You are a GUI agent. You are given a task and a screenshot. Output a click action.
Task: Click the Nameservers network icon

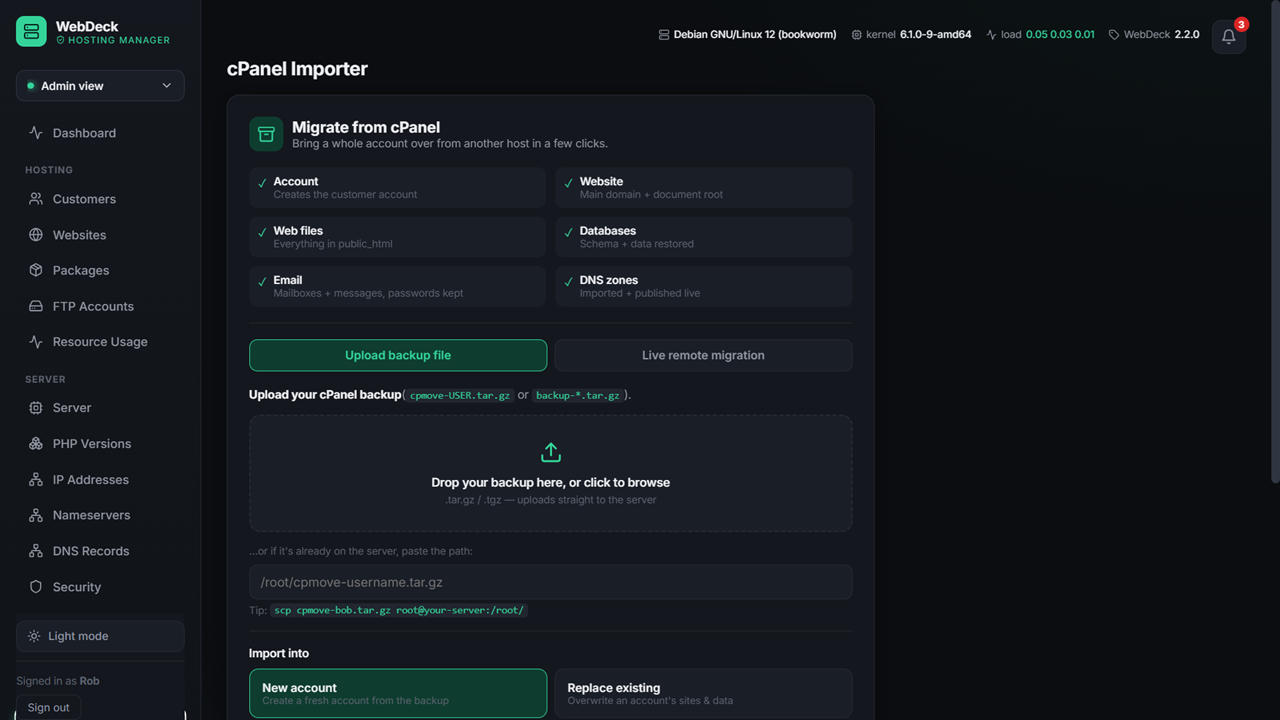36,515
